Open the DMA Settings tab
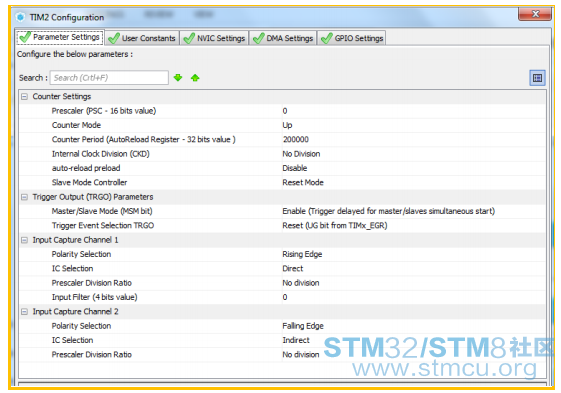Viewport: 561px width, 393px height. pyautogui.click(x=283, y=38)
